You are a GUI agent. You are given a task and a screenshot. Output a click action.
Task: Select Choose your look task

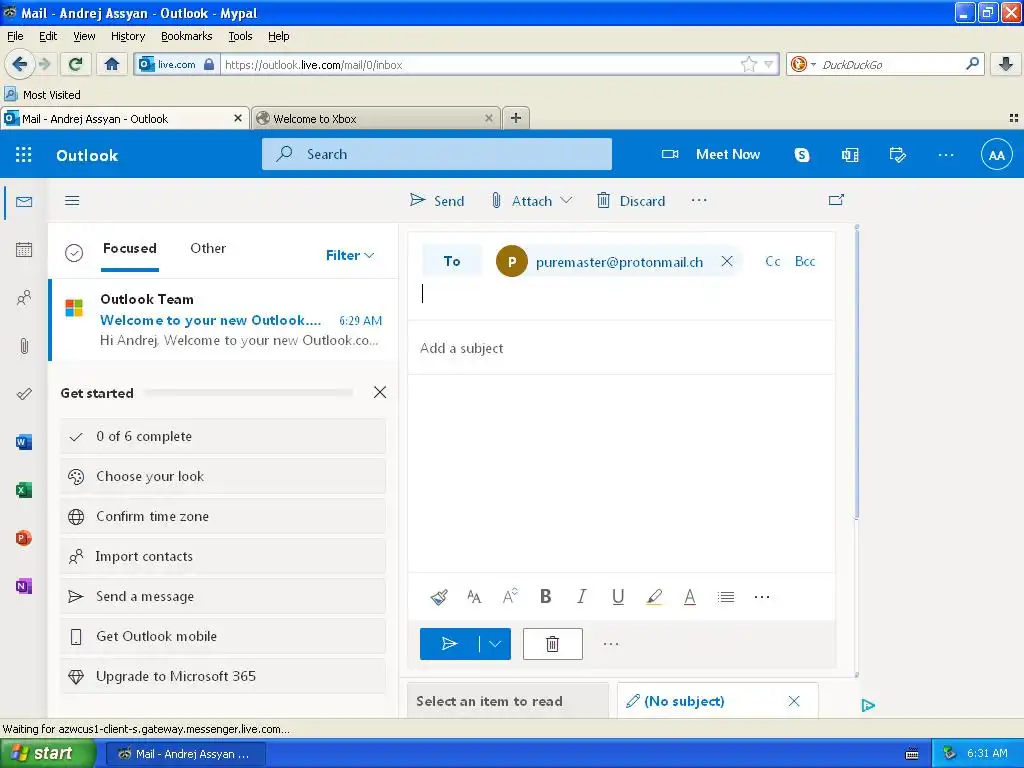[x=223, y=476]
